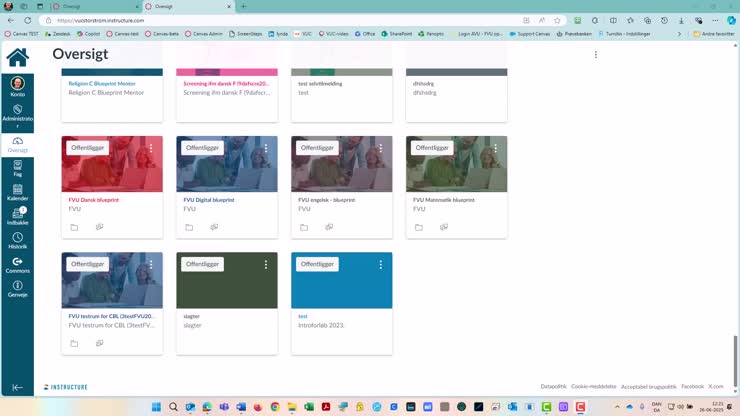
Task: Open discussions icon on FVU testrum card
Action: coord(100,343)
